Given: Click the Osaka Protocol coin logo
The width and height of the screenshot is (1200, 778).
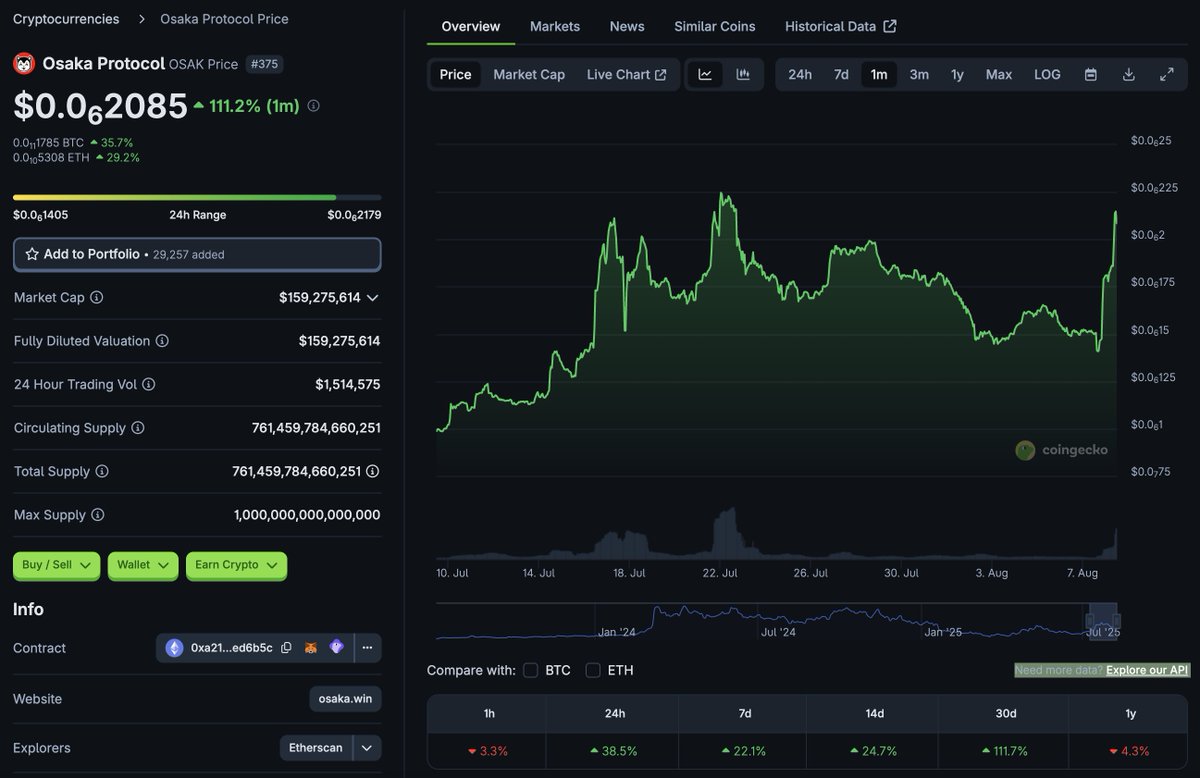Looking at the screenshot, I should click(x=24, y=64).
